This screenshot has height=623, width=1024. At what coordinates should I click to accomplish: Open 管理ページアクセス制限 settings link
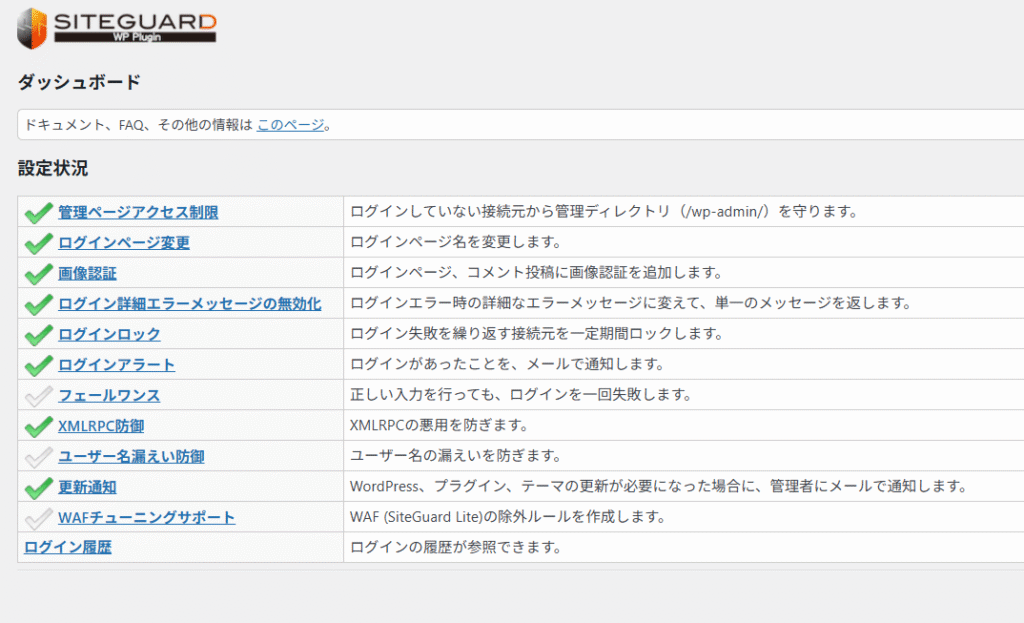coord(138,212)
